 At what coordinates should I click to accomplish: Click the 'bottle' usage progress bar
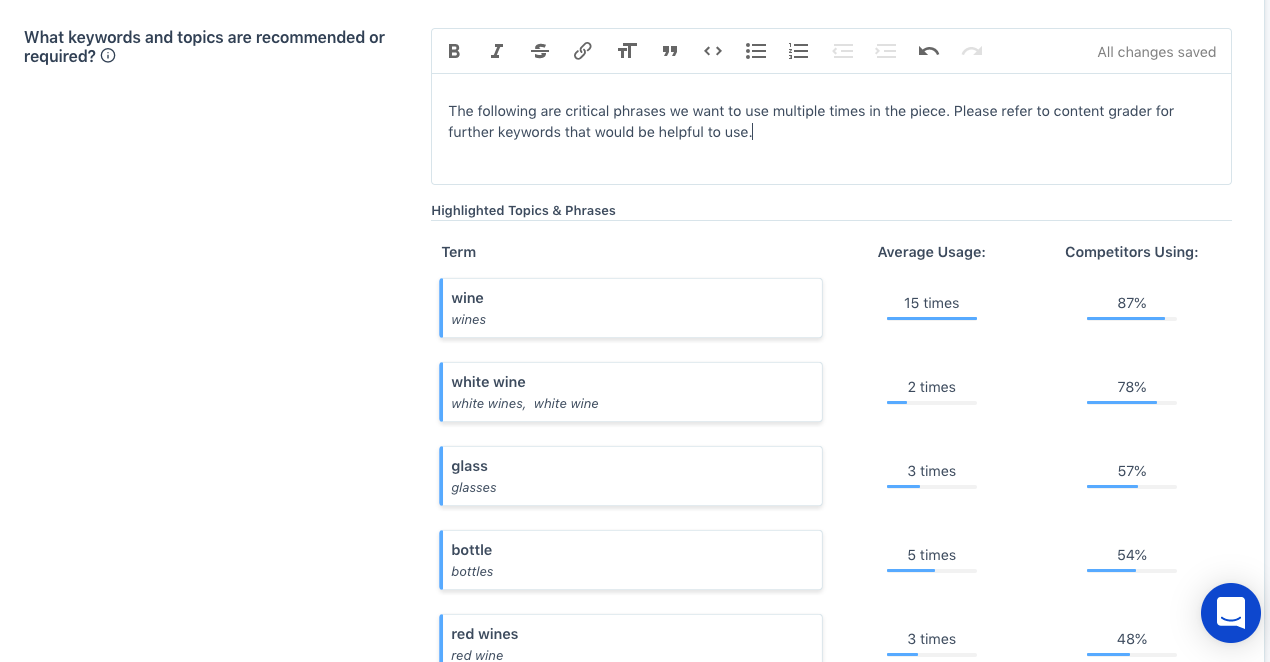coord(931,571)
